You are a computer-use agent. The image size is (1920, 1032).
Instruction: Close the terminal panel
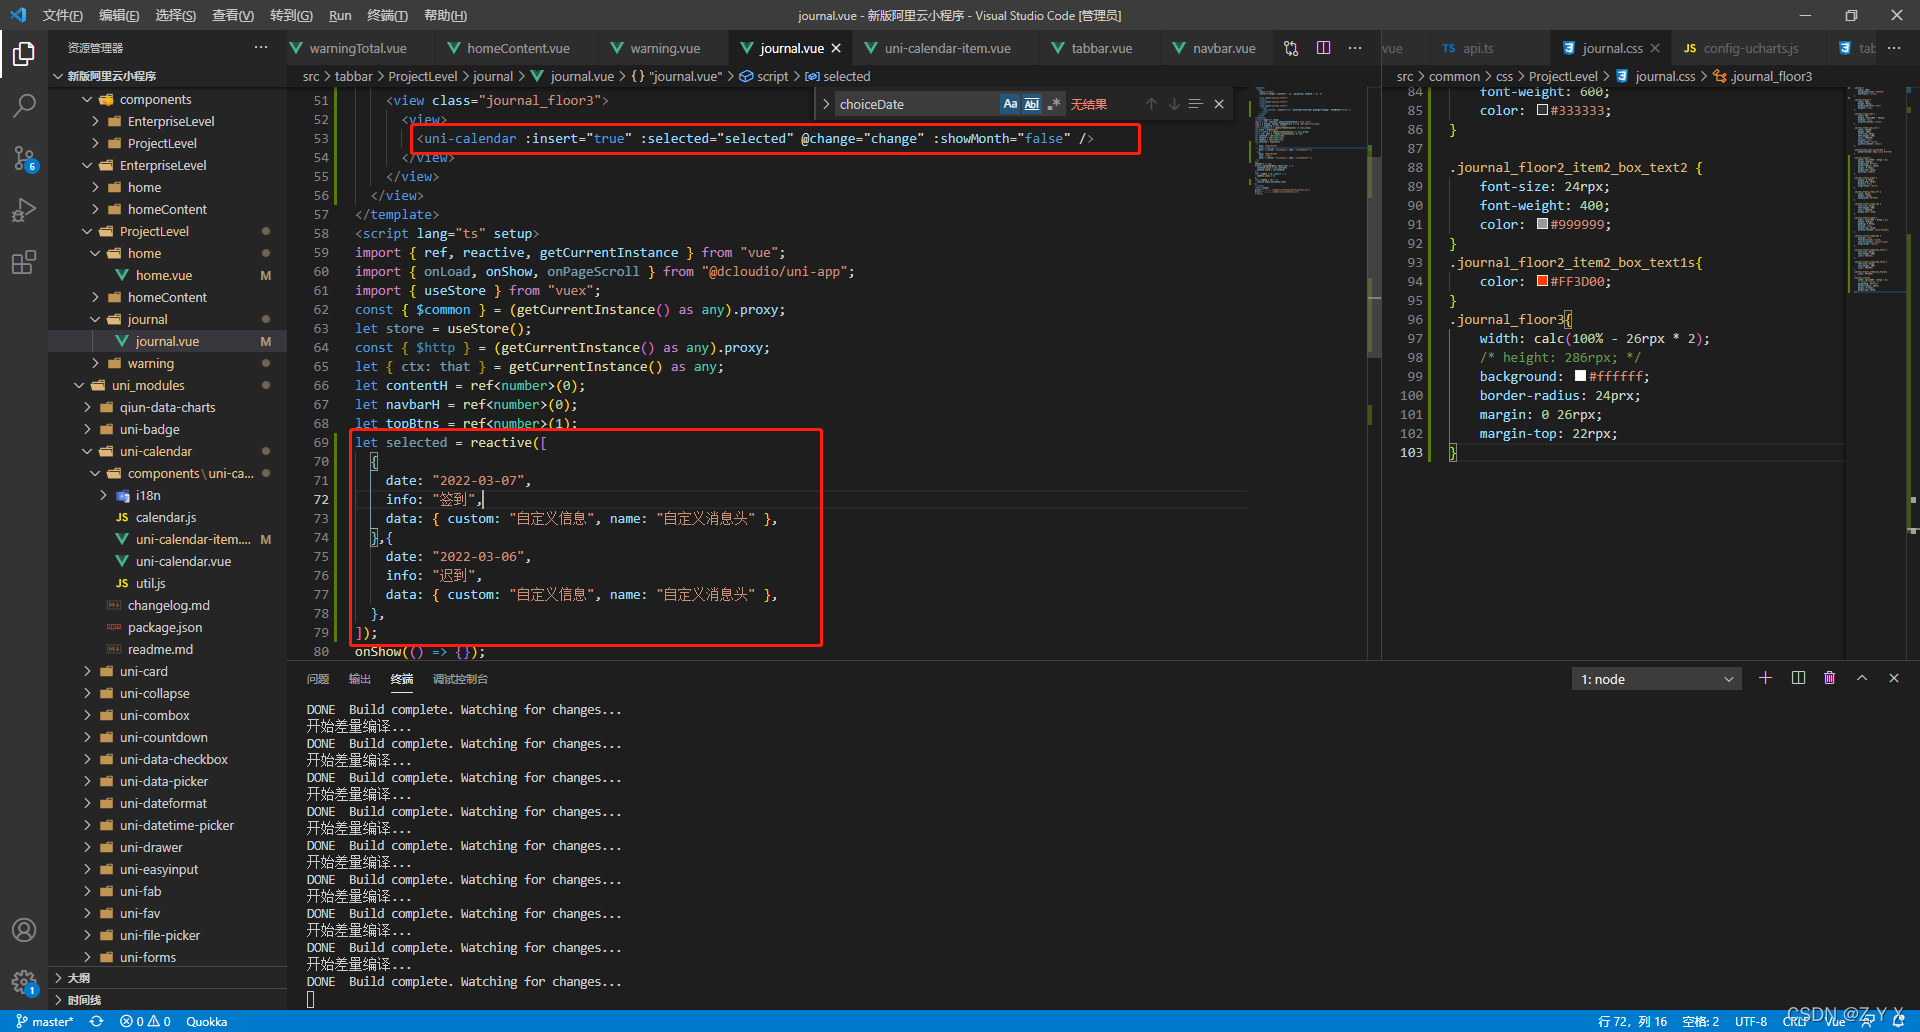[x=1894, y=678]
